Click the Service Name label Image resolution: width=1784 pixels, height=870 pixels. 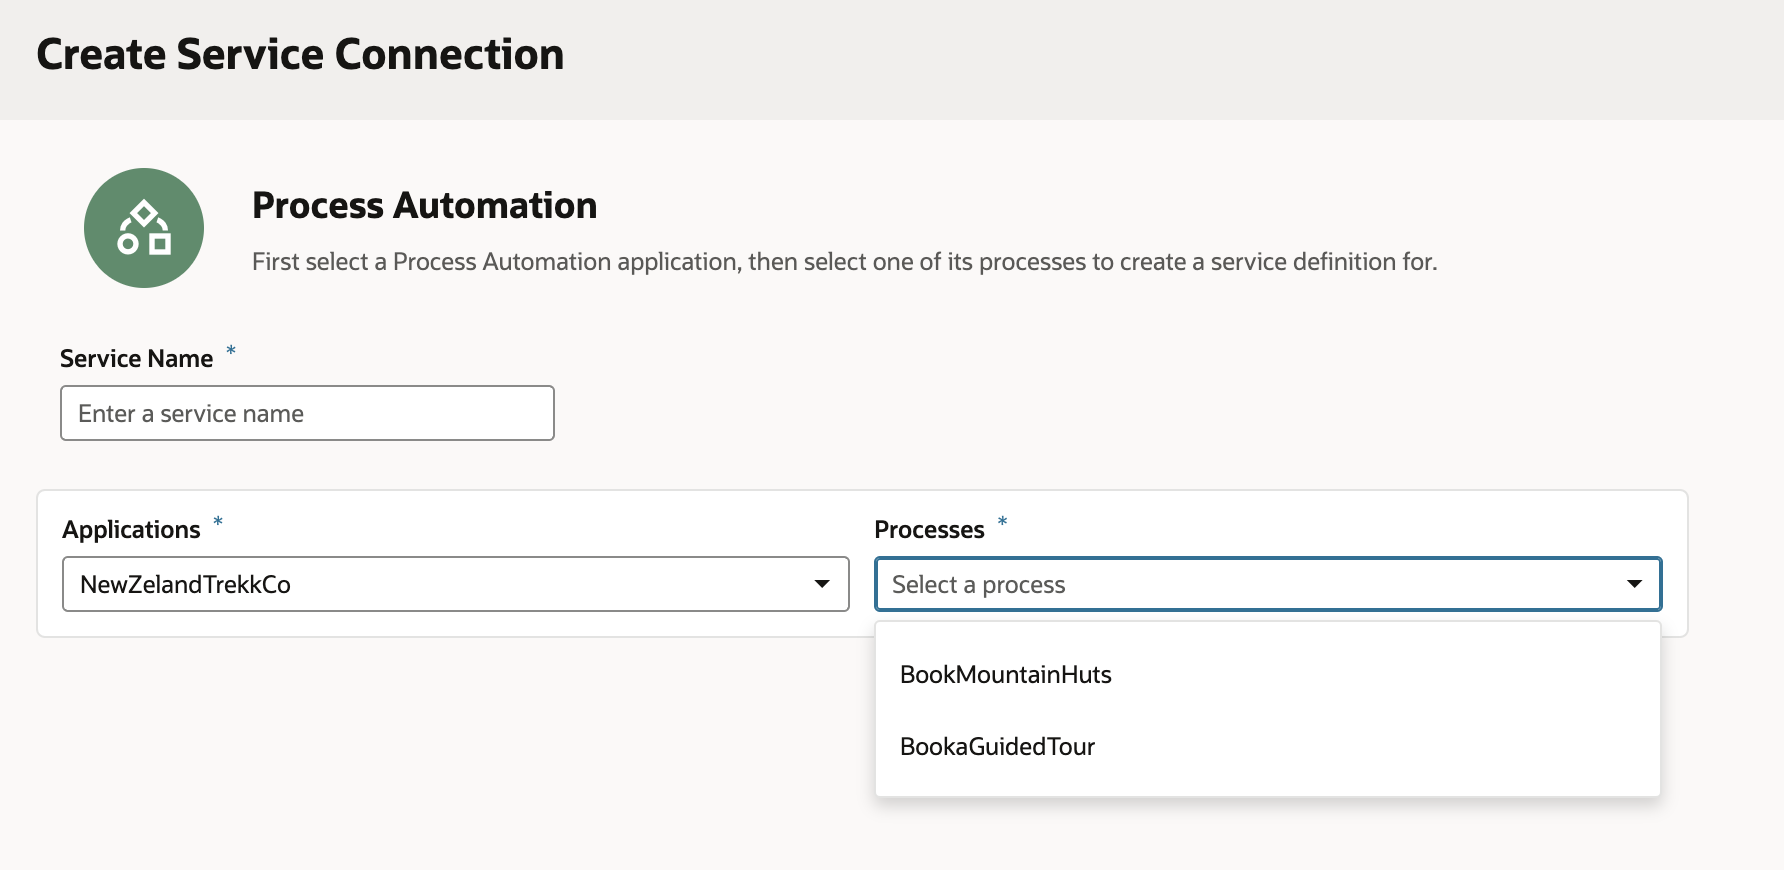(136, 358)
